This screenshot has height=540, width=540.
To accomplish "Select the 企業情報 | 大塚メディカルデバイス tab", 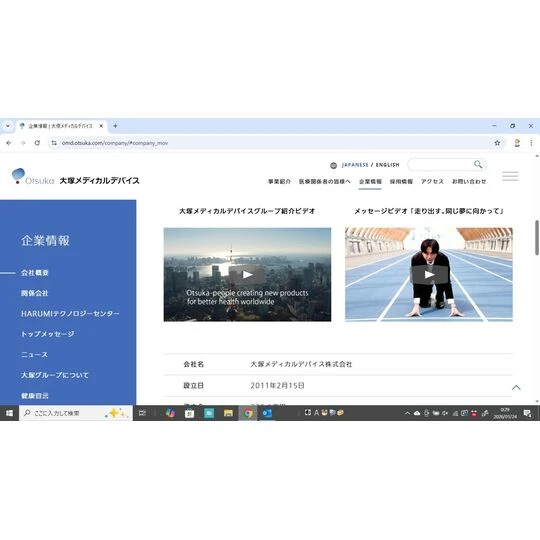I will click(61, 126).
